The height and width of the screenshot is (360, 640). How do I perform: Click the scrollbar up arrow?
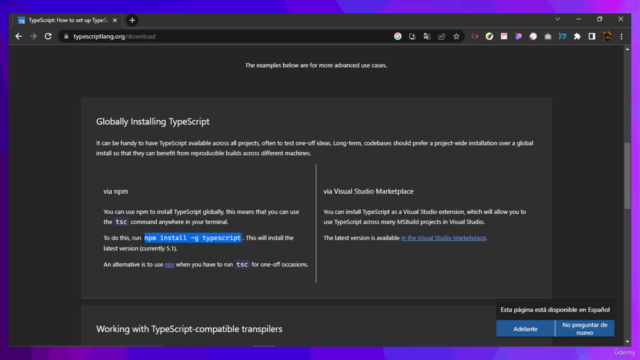coord(627,49)
